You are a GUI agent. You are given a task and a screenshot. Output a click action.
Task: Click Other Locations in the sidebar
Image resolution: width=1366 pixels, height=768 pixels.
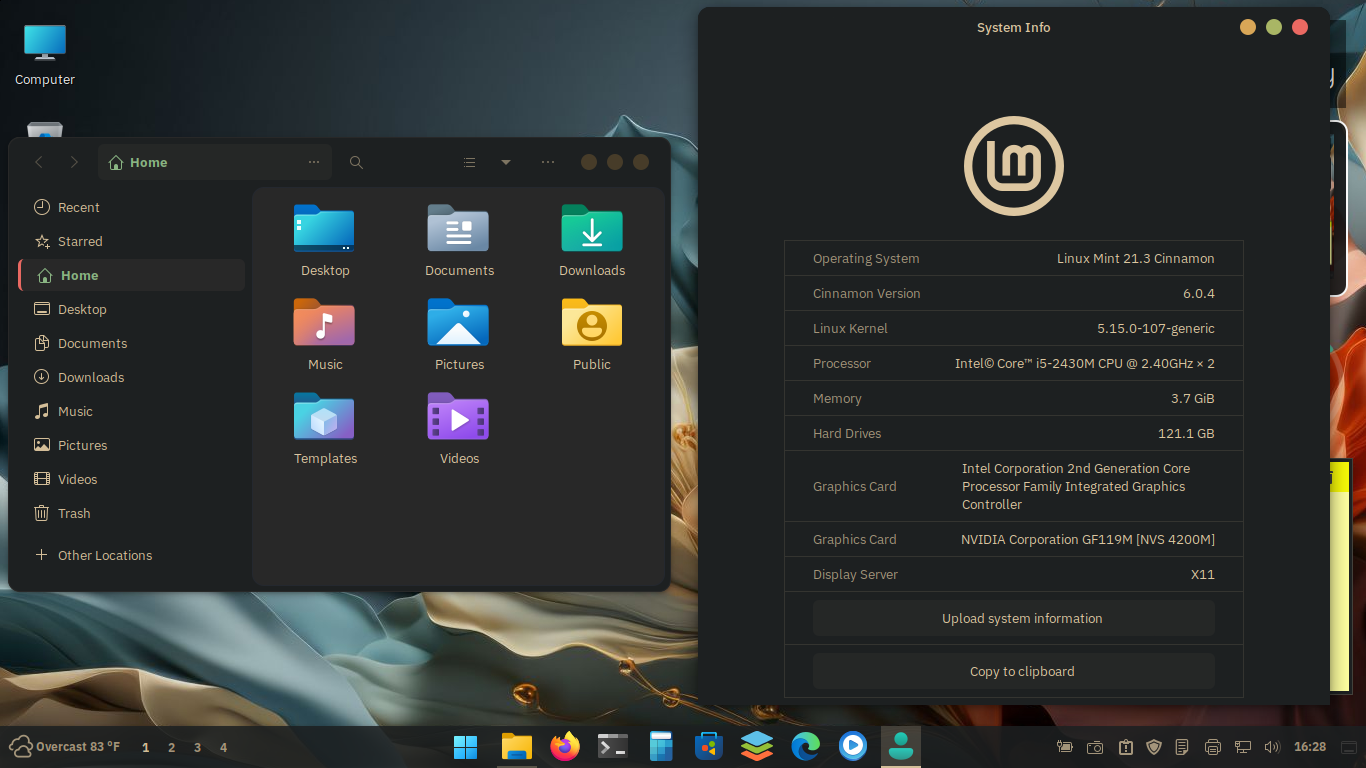132,556
